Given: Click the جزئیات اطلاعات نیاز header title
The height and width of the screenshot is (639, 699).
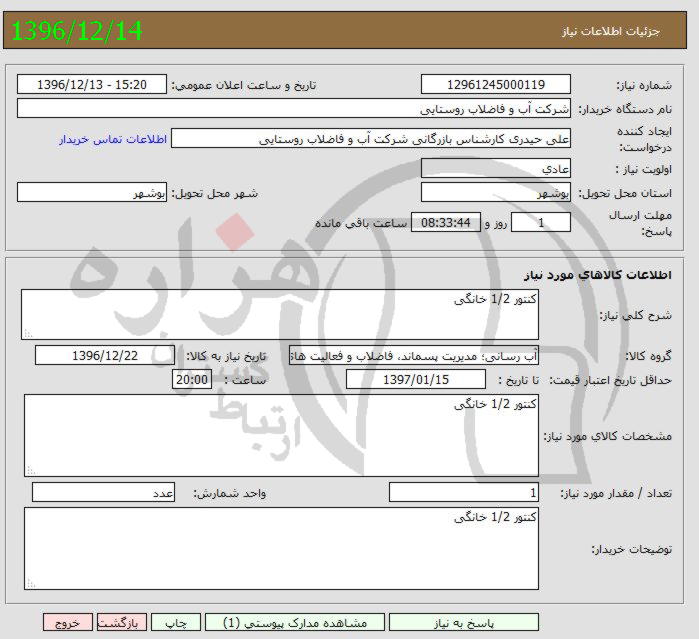Looking at the screenshot, I should click(x=610, y=31).
